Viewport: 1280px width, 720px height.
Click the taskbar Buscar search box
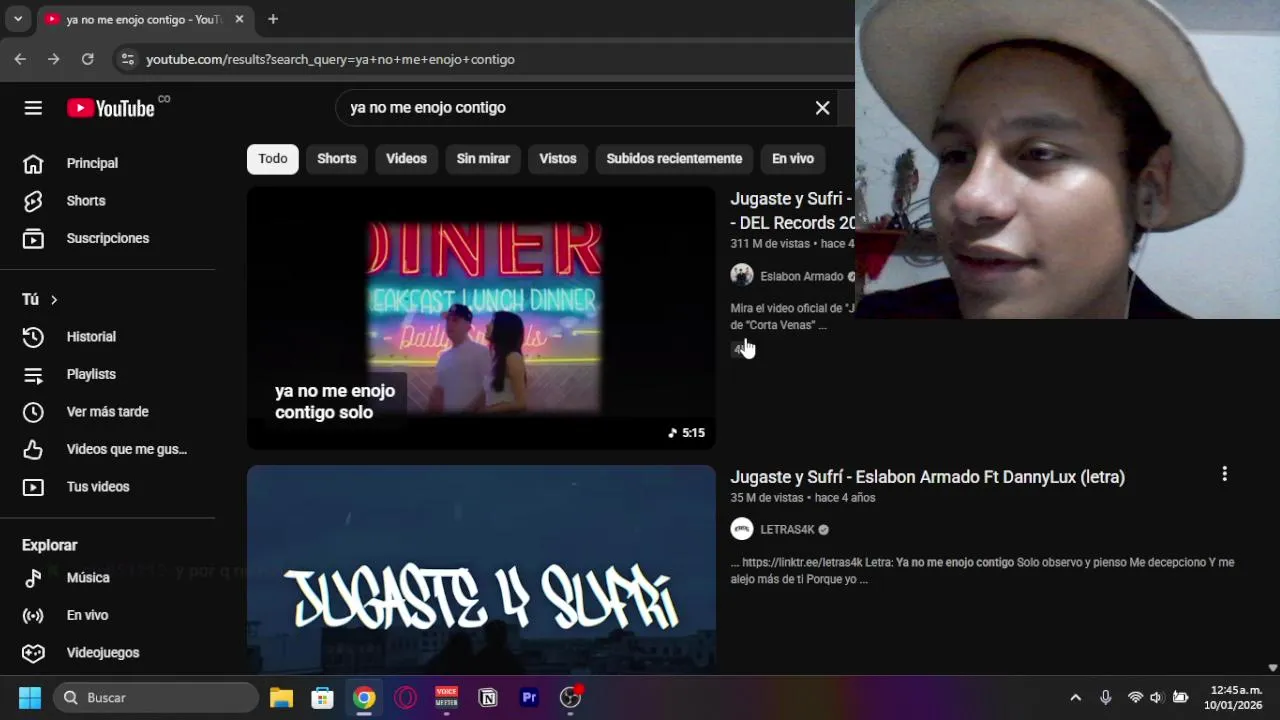156,697
